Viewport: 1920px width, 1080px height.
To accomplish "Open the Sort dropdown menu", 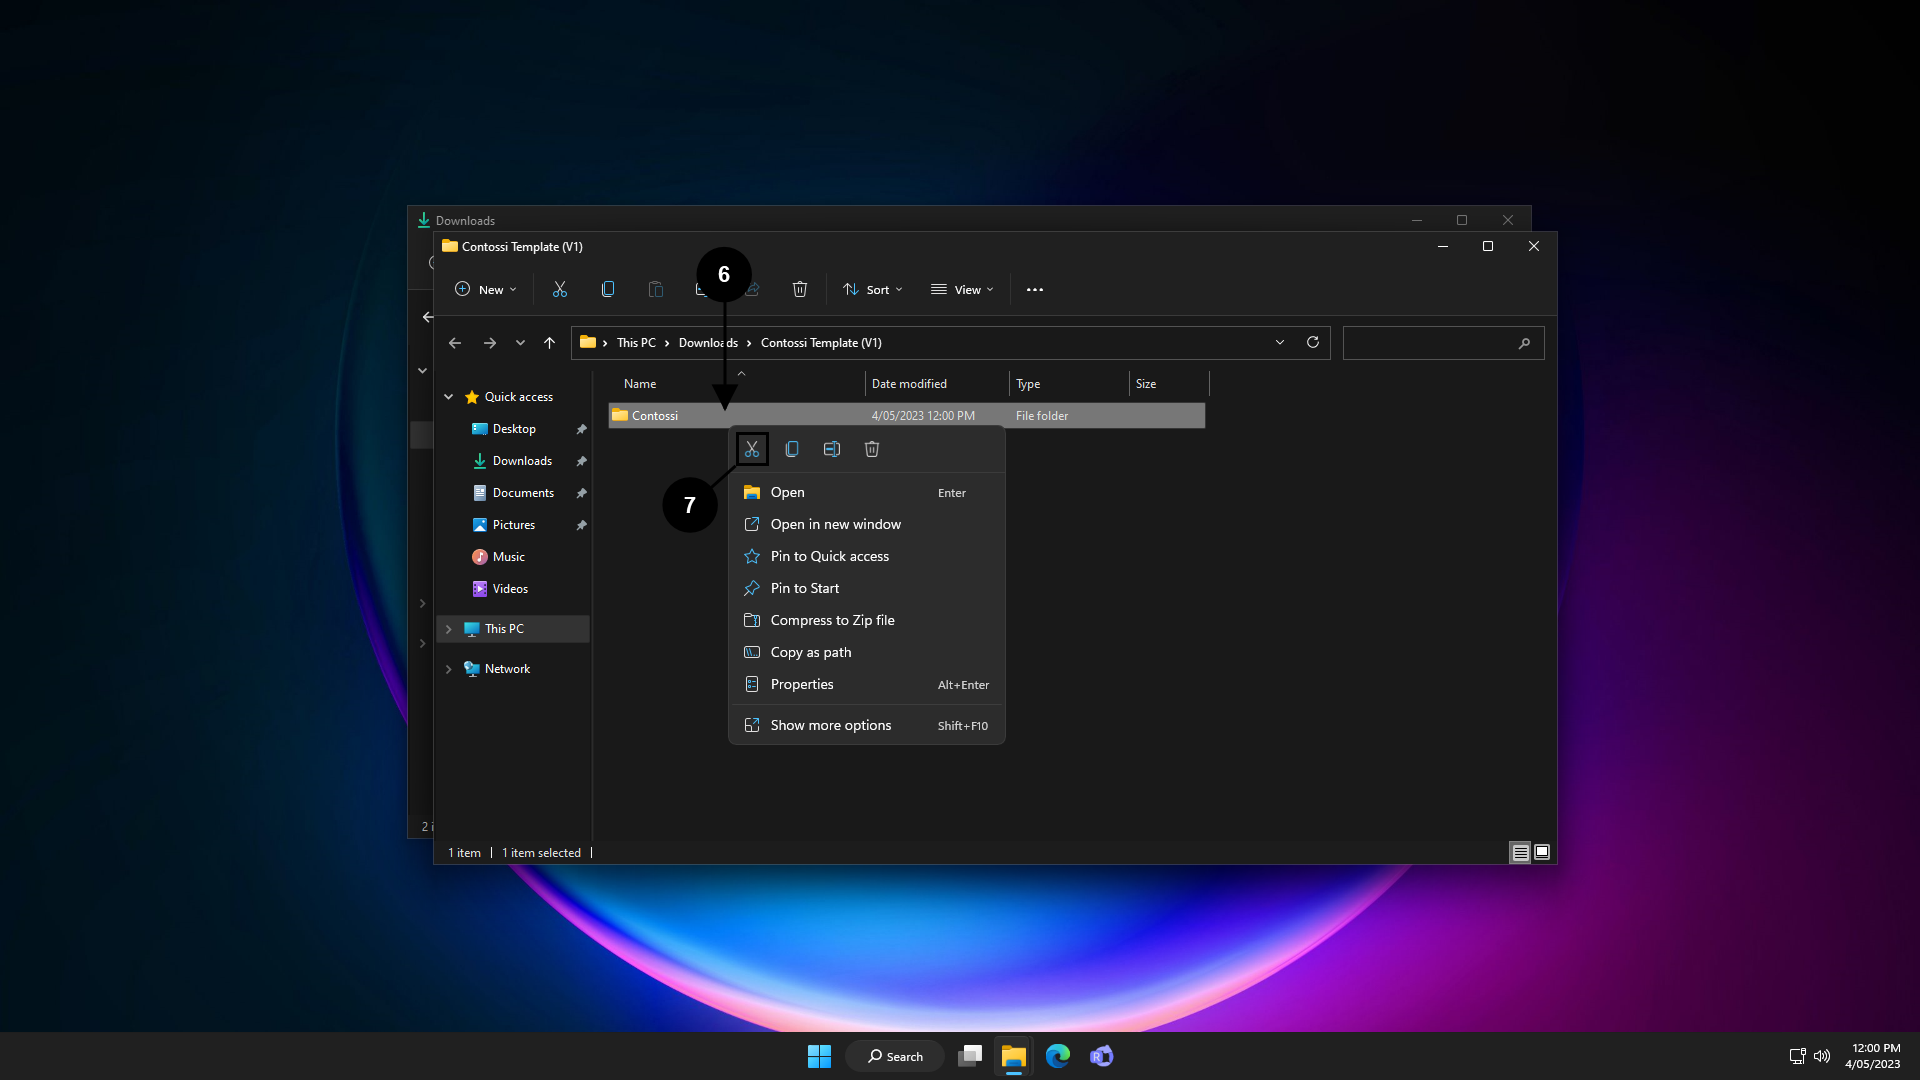I will pyautogui.click(x=873, y=289).
